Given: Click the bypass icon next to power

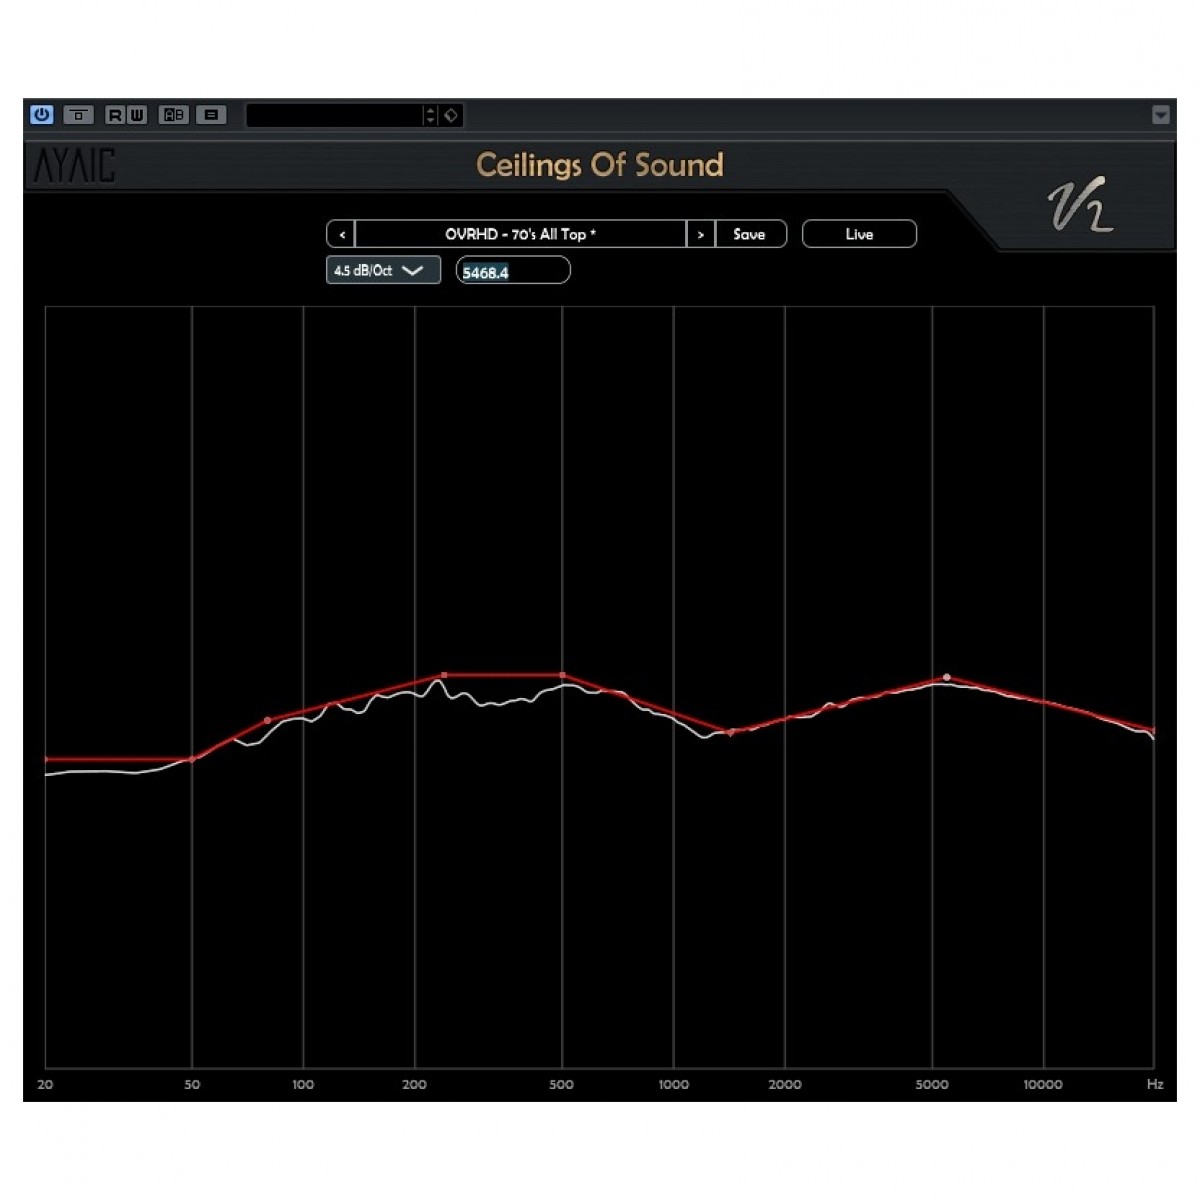Looking at the screenshot, I should (x=78, y=115).
